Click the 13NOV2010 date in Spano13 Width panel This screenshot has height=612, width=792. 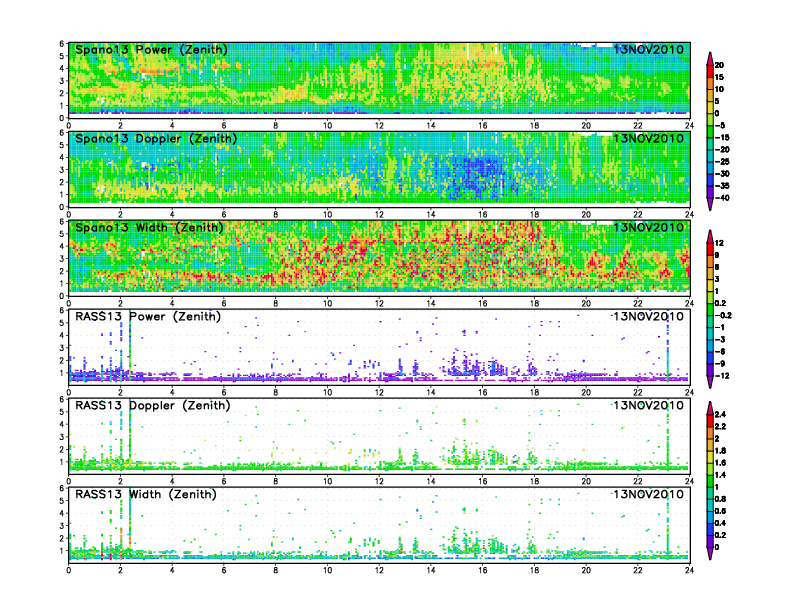[648, 227]
